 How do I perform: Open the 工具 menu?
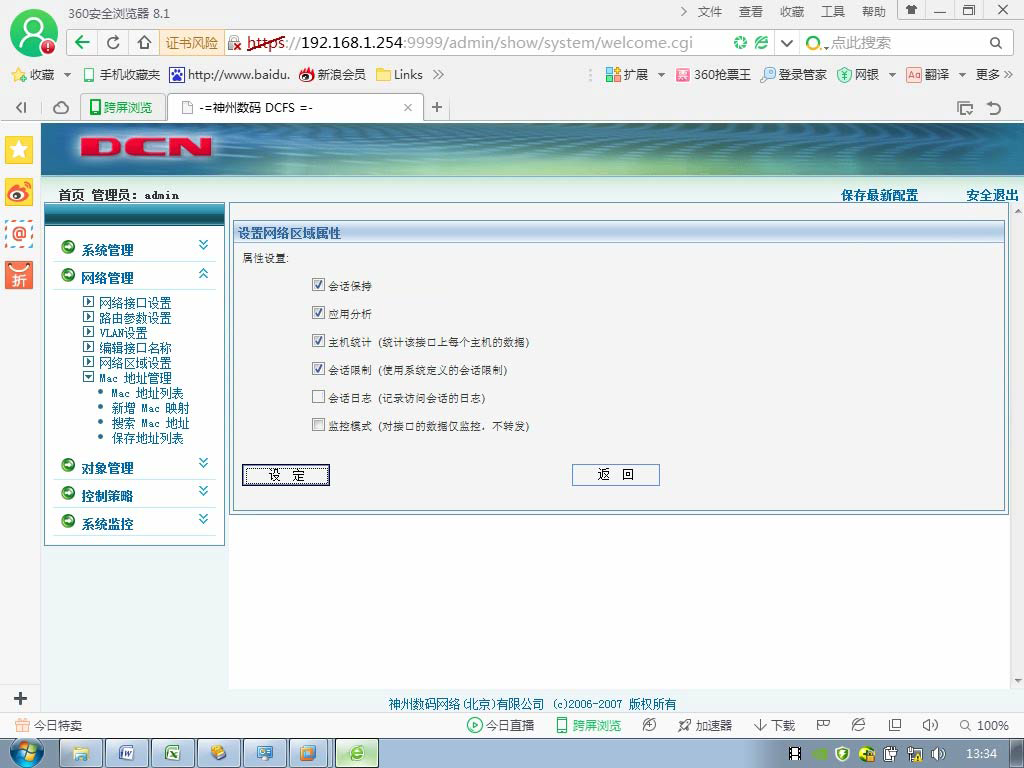pos(833,12)
